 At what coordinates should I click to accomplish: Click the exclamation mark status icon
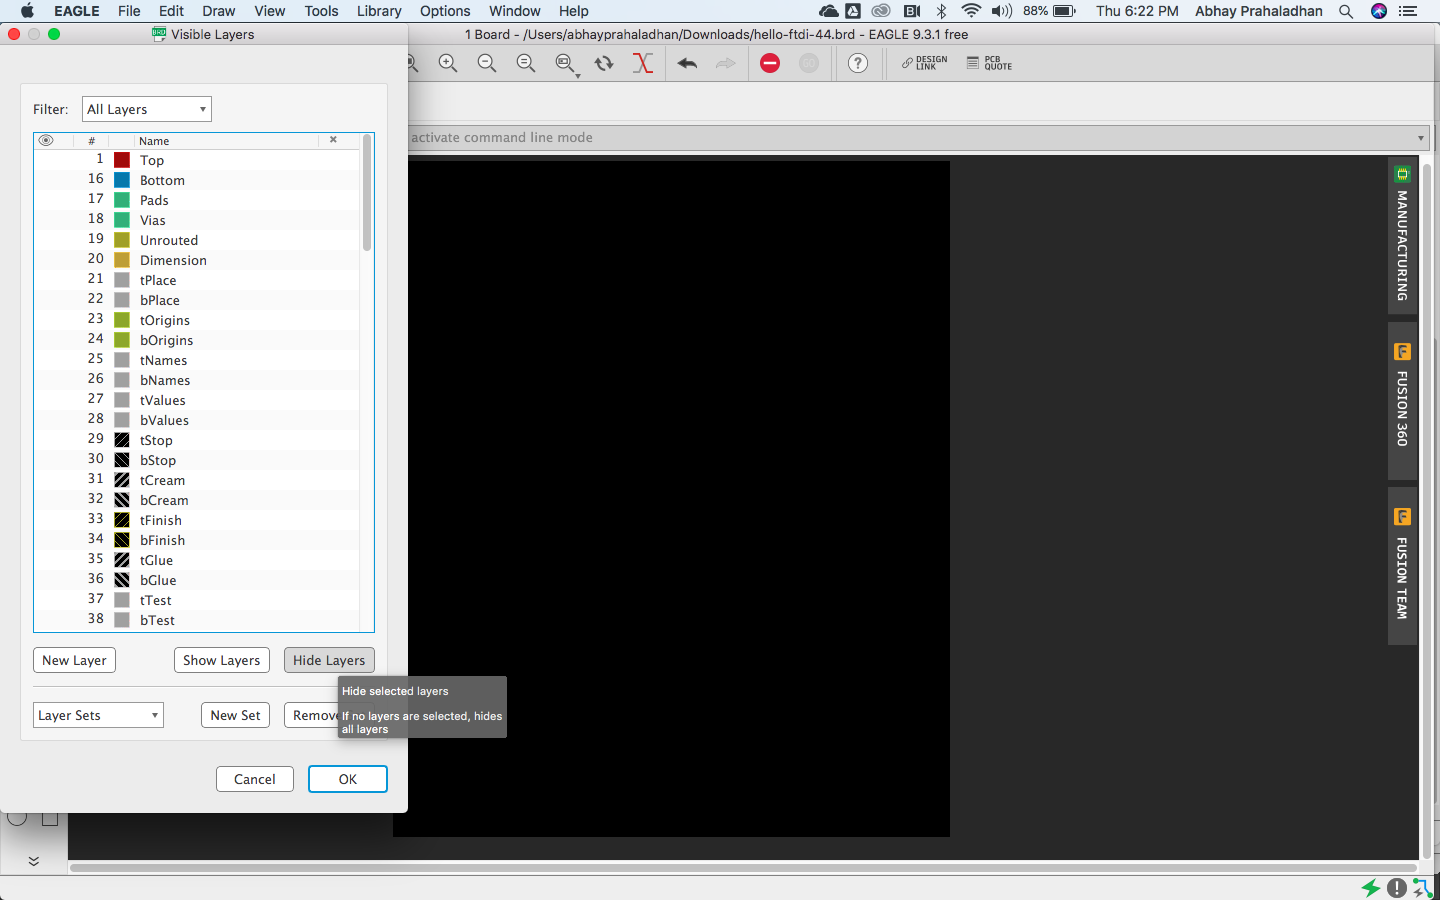pyautogui.click(x=1397, y=887)
